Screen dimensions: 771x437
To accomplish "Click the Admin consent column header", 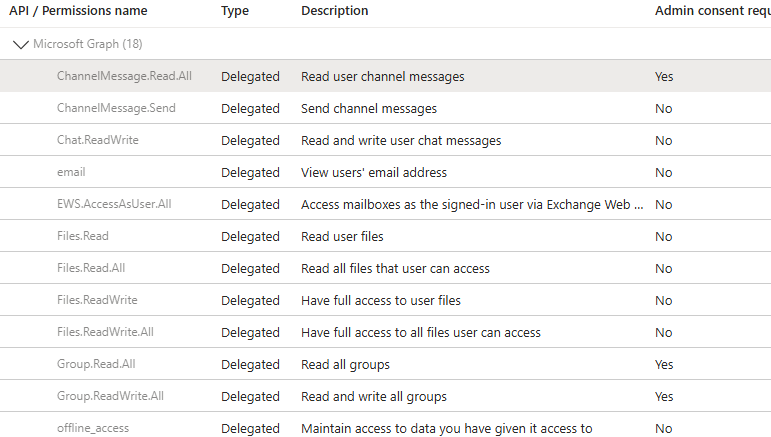I will [x=712, y=11].
